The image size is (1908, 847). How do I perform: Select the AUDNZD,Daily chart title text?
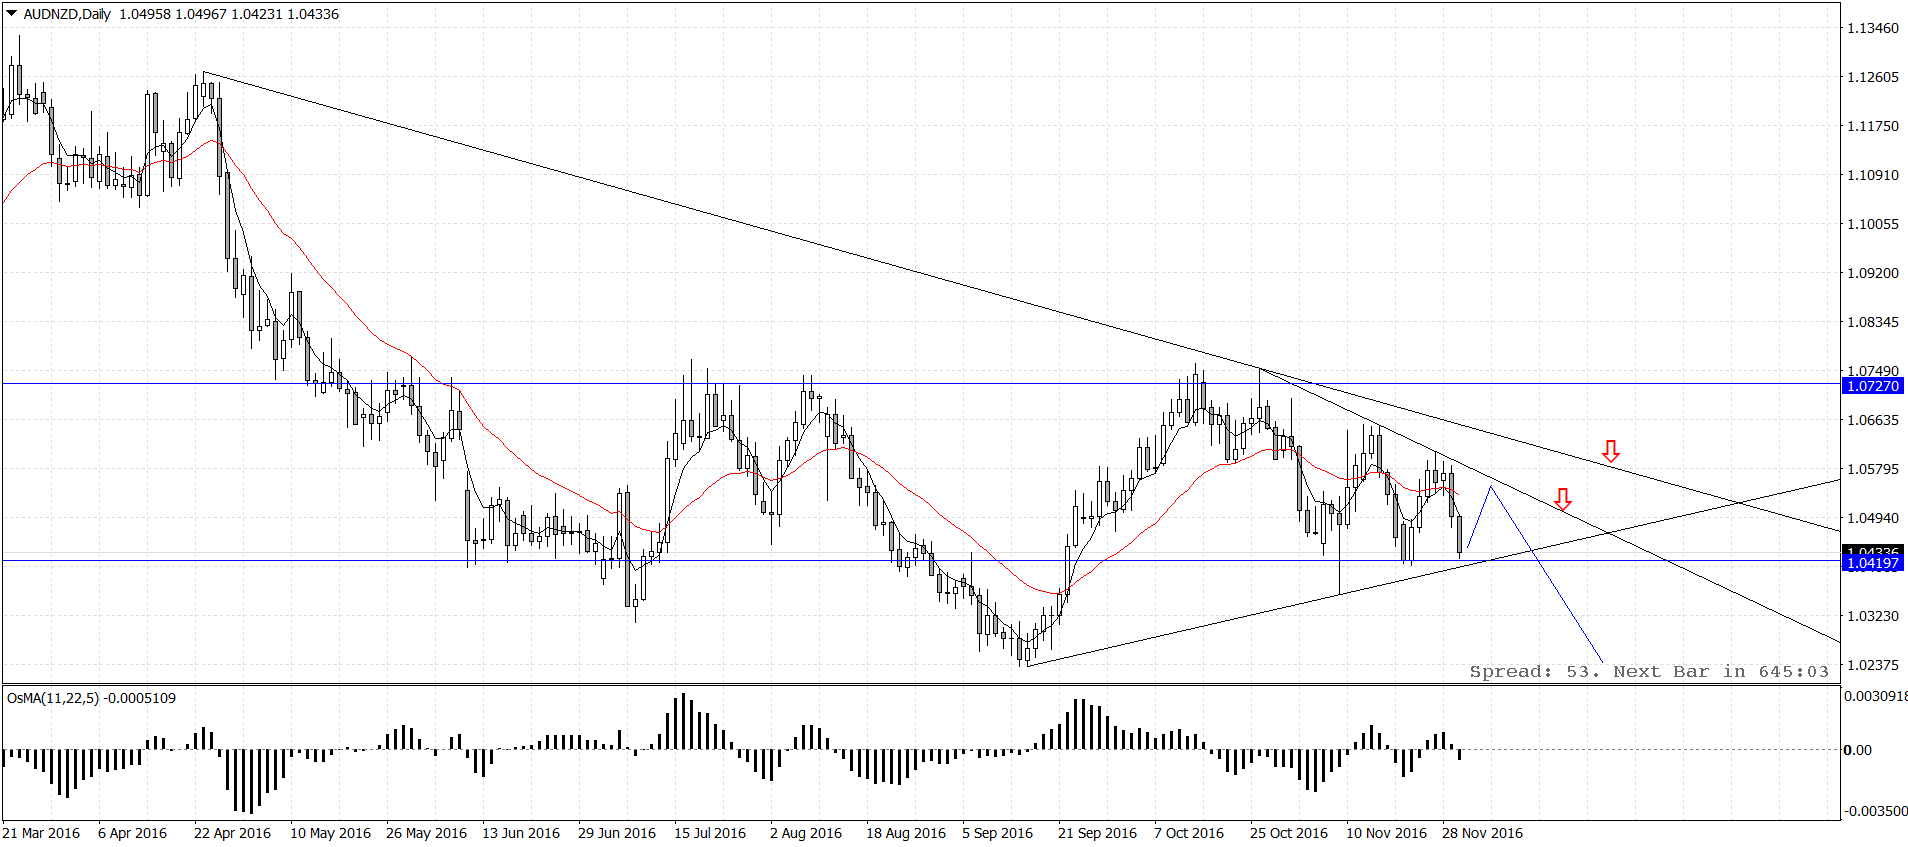pos(67,14)
